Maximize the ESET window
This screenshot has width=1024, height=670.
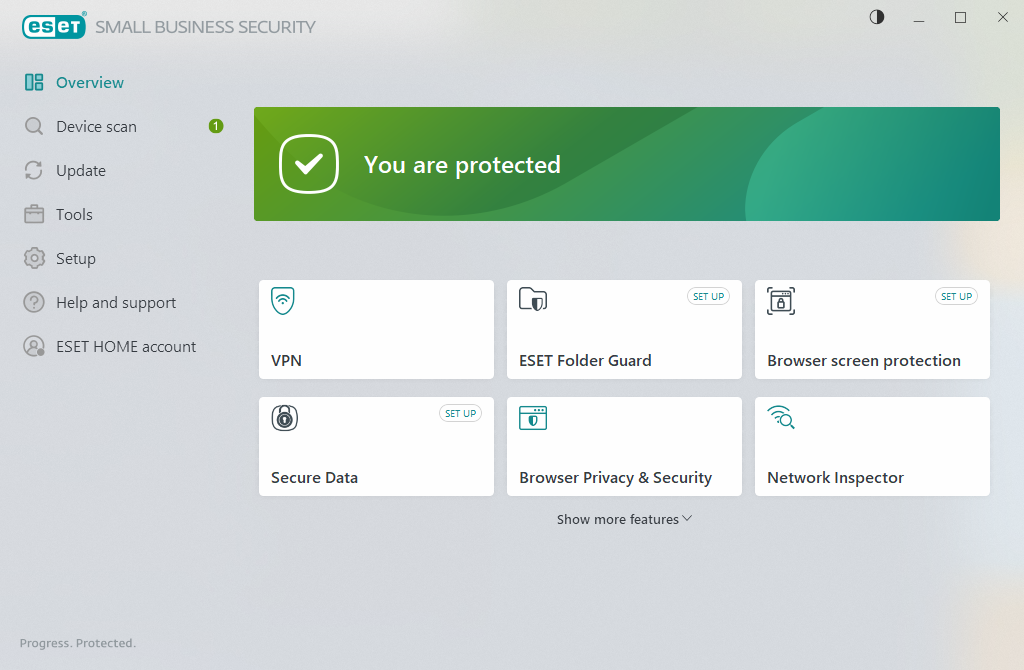tap(961, 18)
